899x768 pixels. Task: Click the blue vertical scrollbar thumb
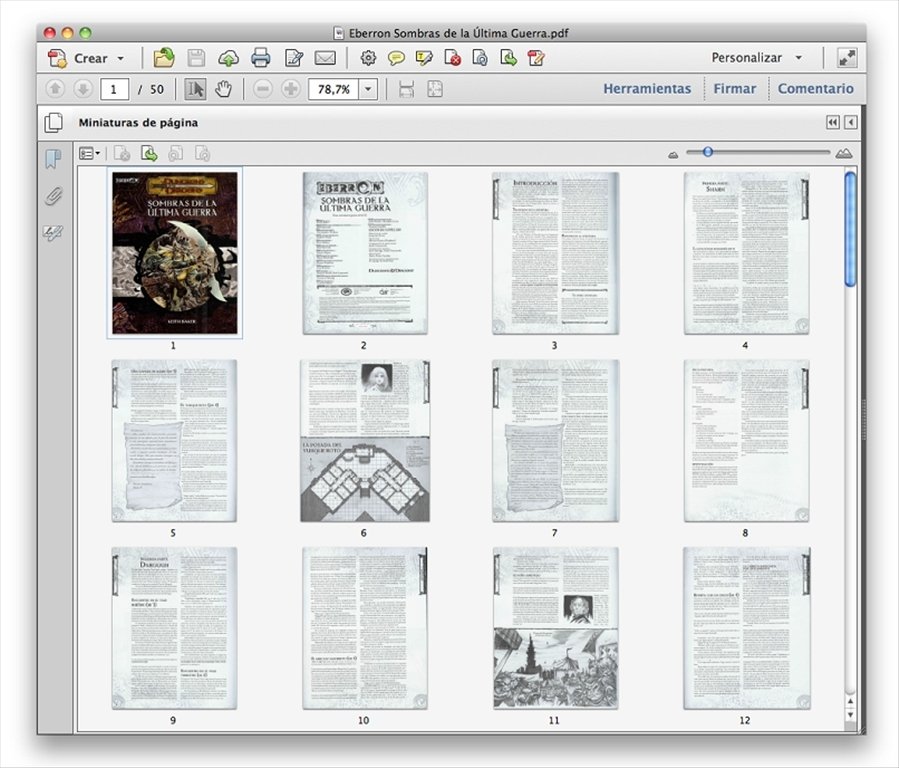point(851,229)
